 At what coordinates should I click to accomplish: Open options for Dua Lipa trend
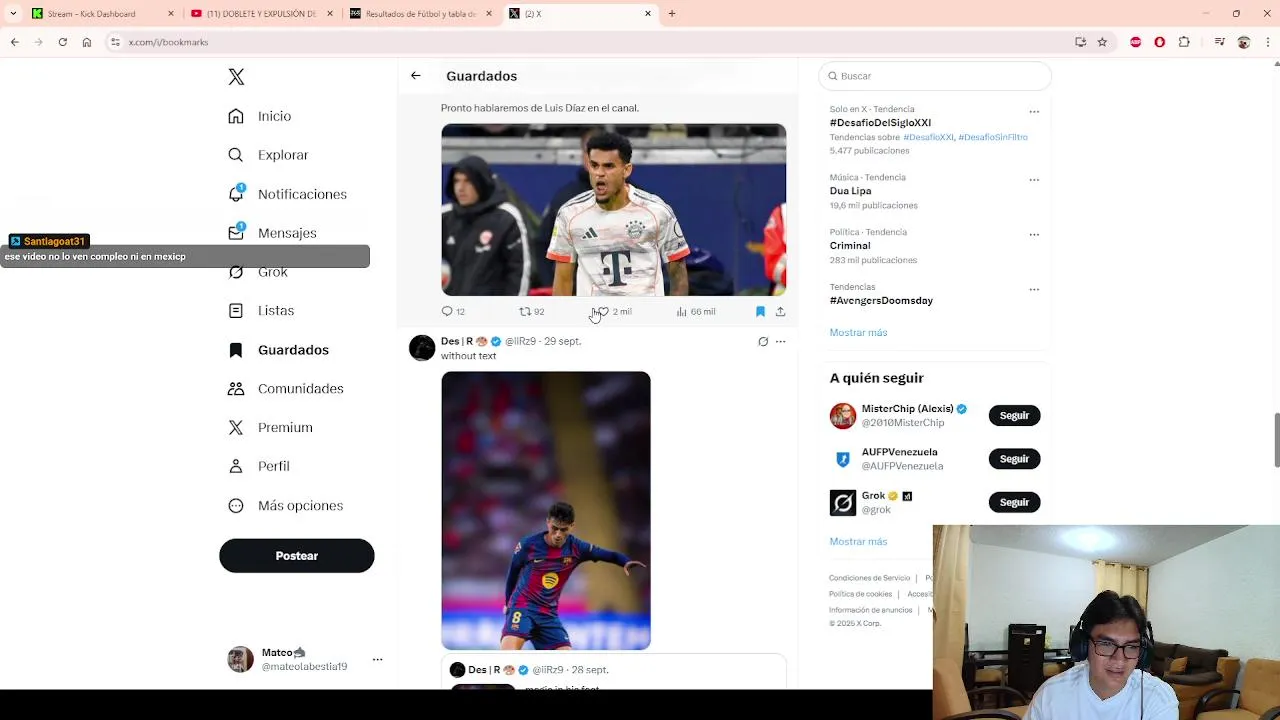coord(1034,180)
